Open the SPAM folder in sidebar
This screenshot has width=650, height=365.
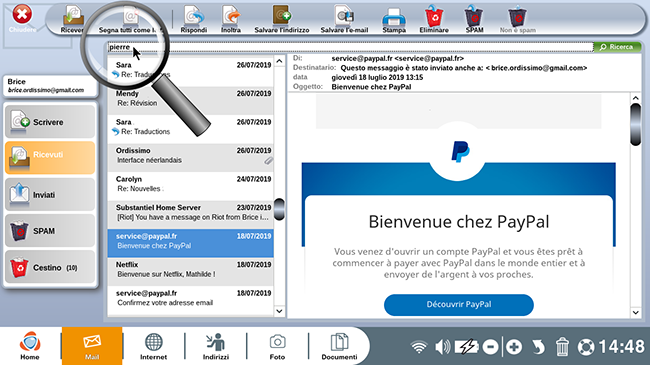50,231
